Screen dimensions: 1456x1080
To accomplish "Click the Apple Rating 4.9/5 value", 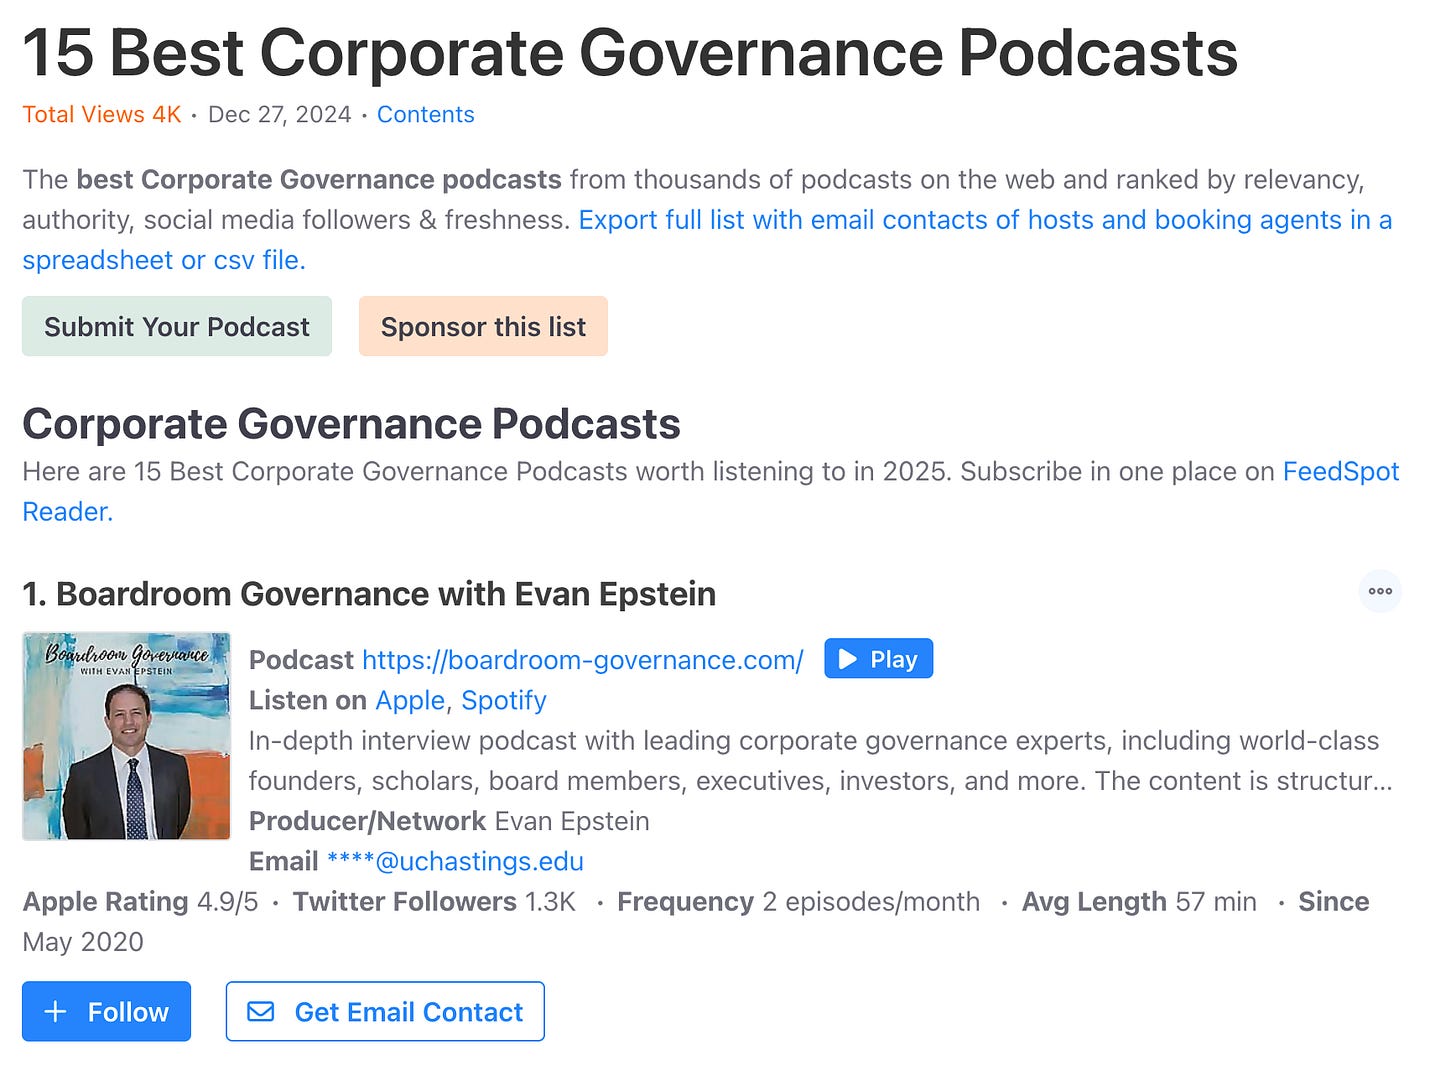I will coord(140,901).
